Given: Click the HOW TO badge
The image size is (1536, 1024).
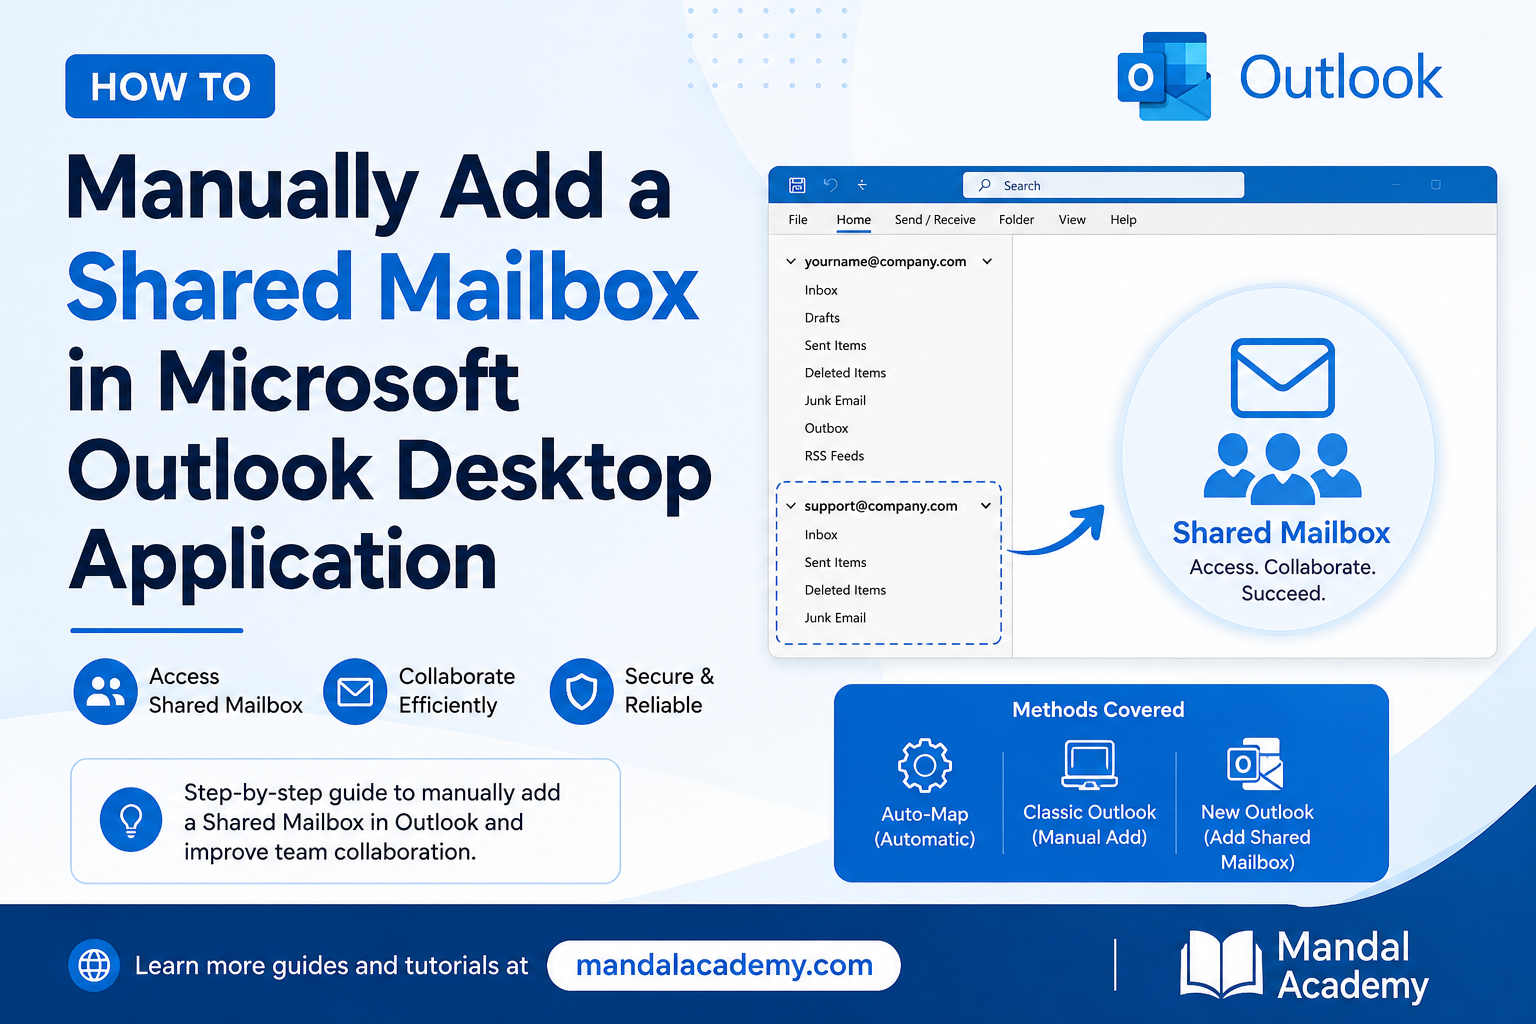Looking at the screenshot, I should [170, 86].
